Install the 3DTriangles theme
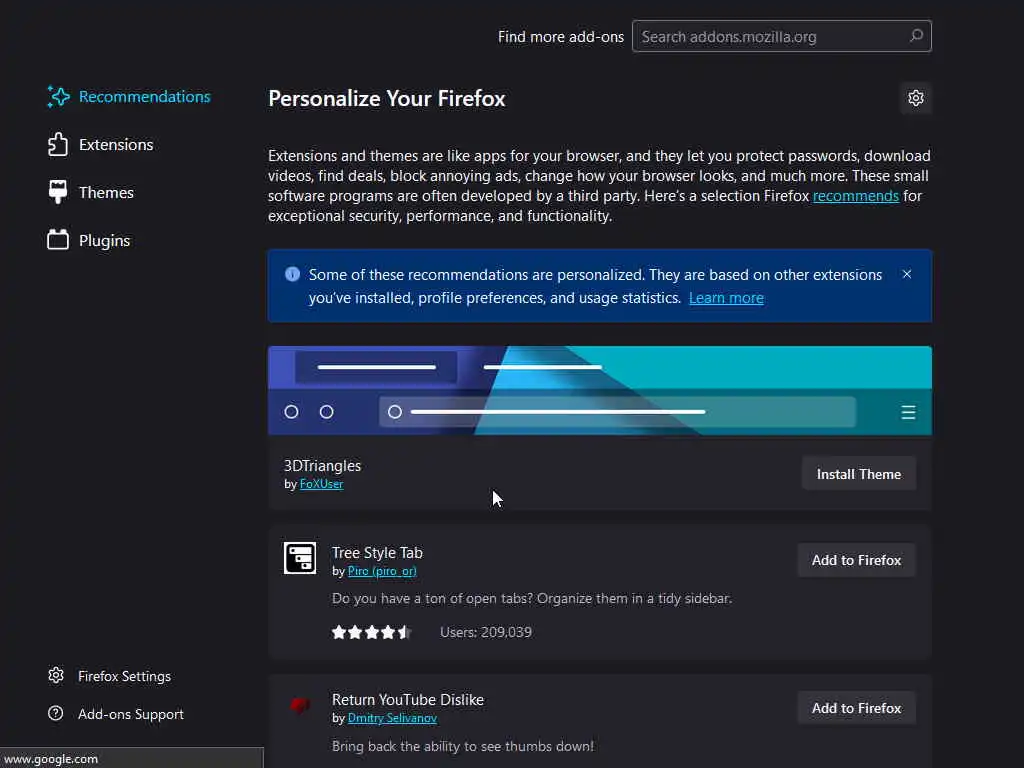 click(x=859, y=474)
